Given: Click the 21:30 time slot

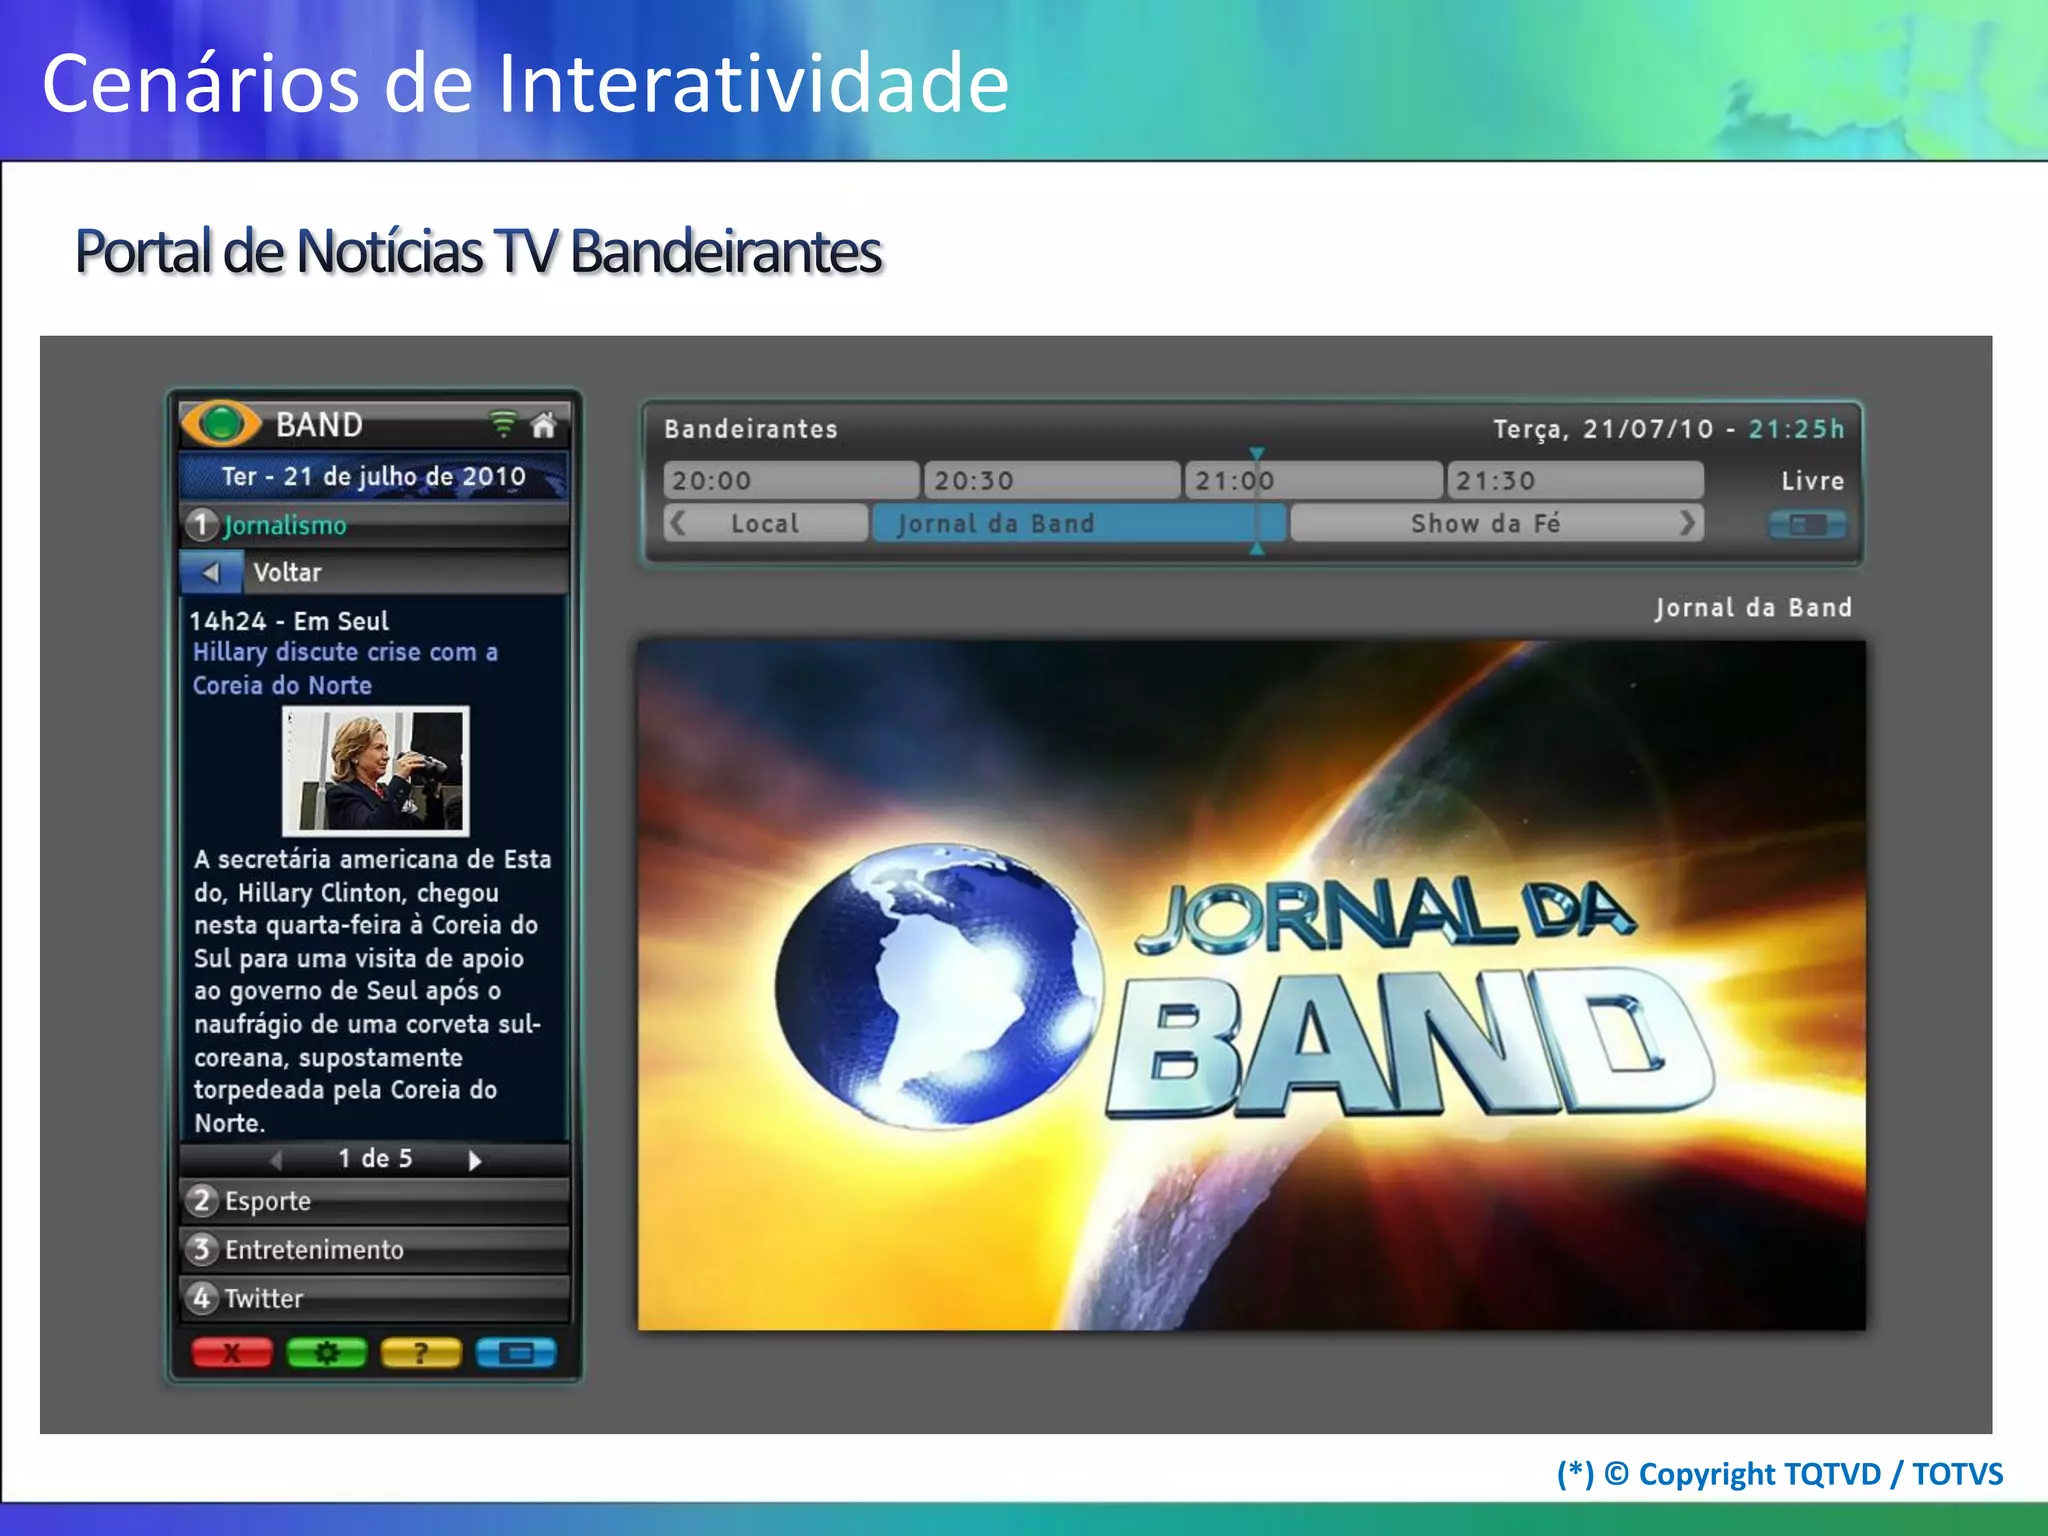Looking at the screenshot, I should [x=1576, y=480].
